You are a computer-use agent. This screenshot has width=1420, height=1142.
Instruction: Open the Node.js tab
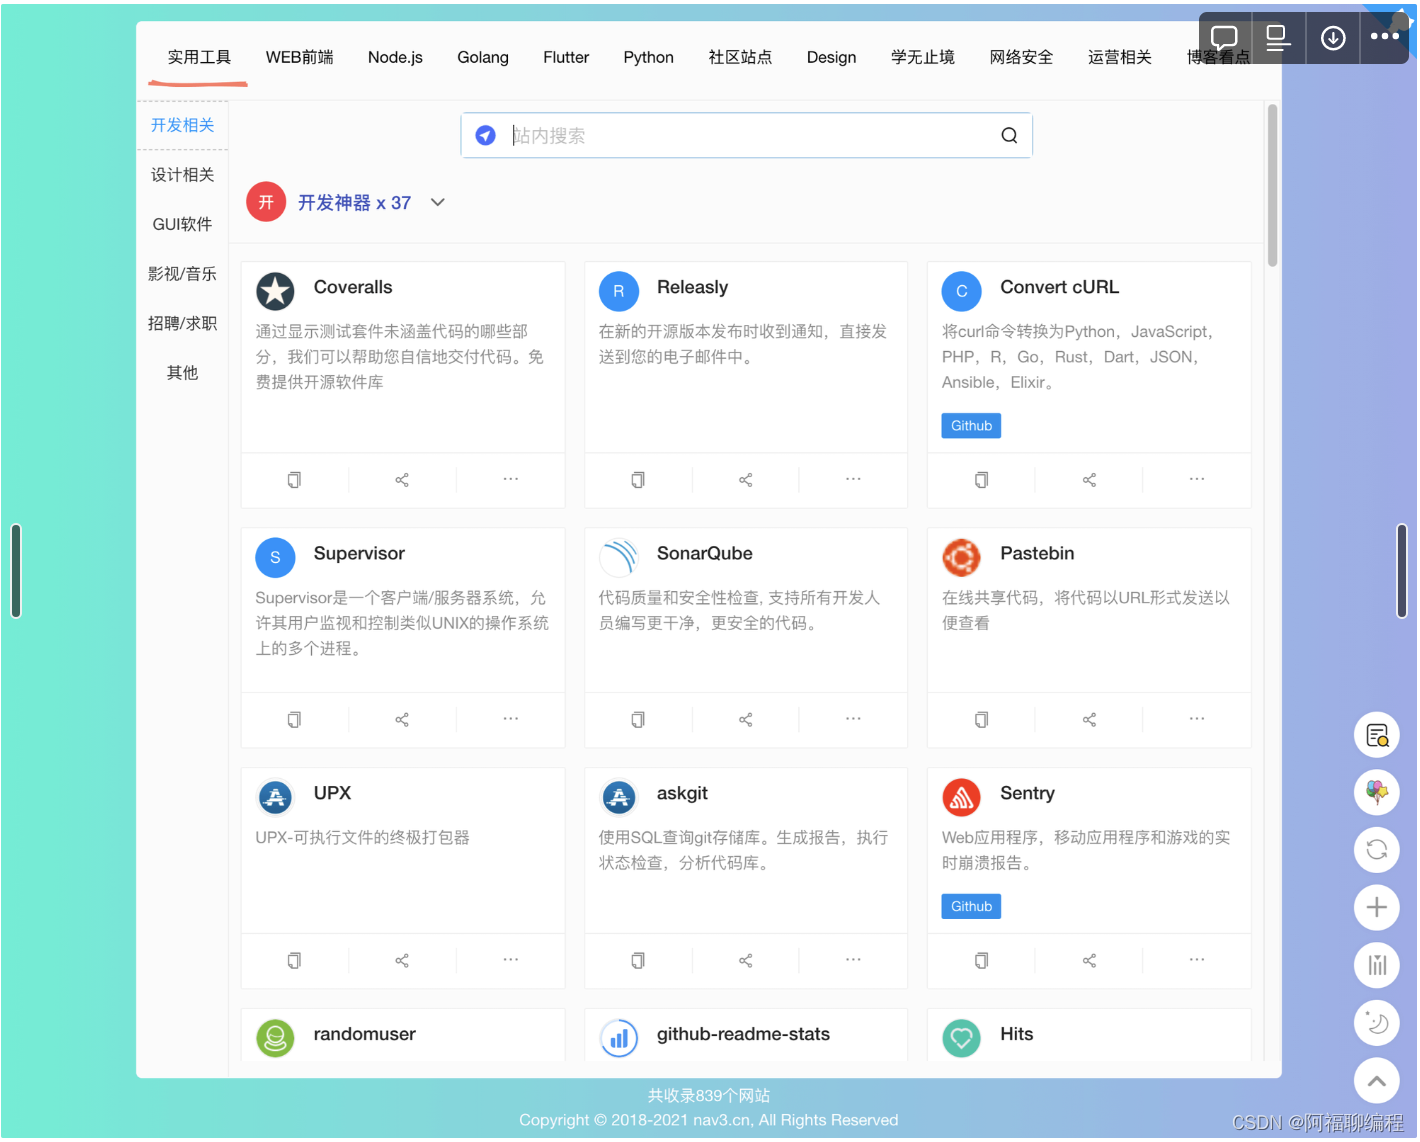click(395, 58)
